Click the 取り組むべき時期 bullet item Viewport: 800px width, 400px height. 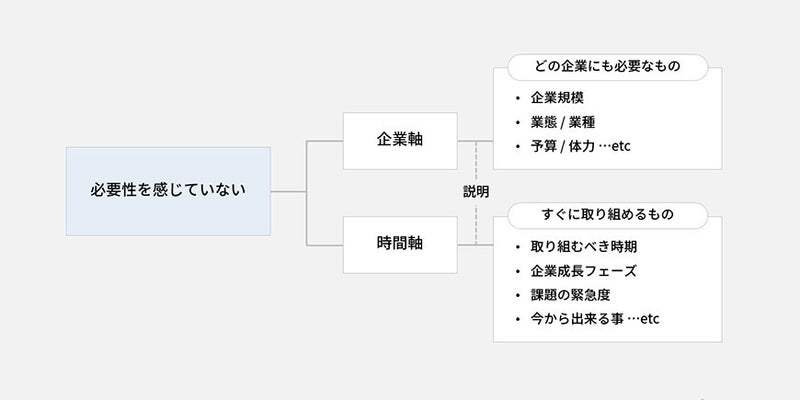click(584, 247)
